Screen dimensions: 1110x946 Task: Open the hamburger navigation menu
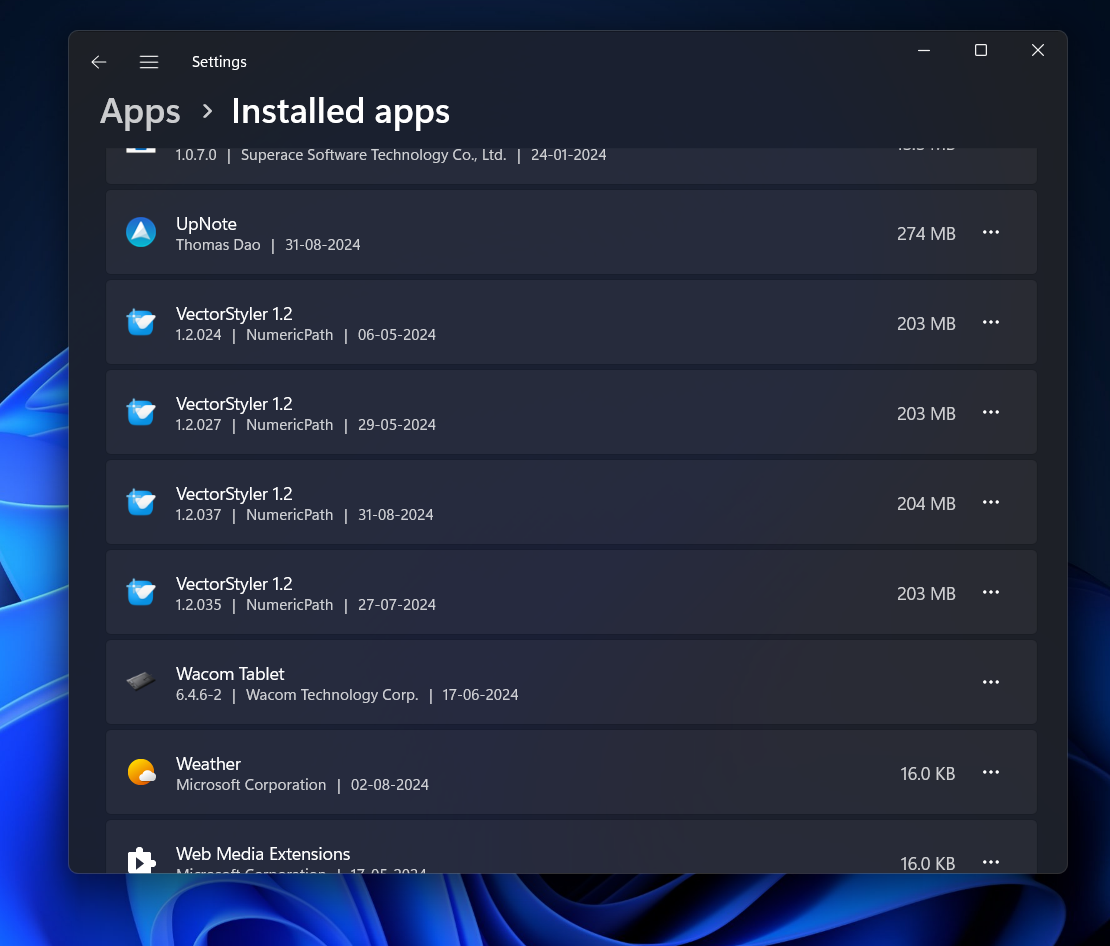click(x=149, y=62)
